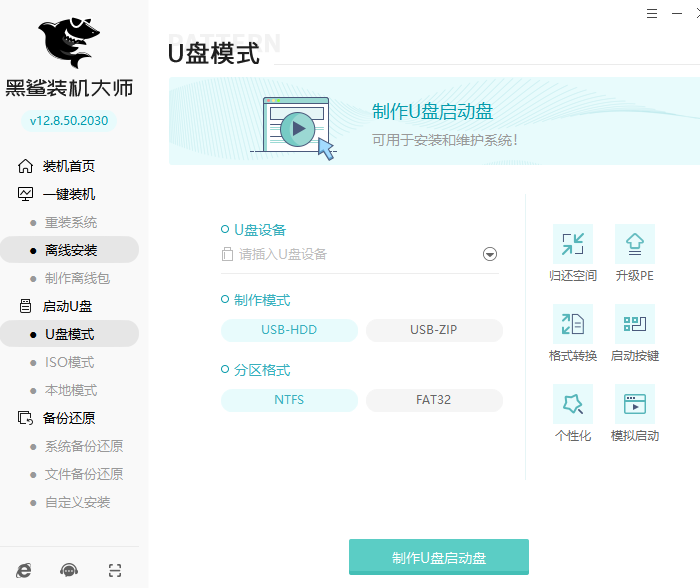This screenshot has height=588, width=700.
Task: Select USB-ZIP creation mode
Action: coord(434,330)
